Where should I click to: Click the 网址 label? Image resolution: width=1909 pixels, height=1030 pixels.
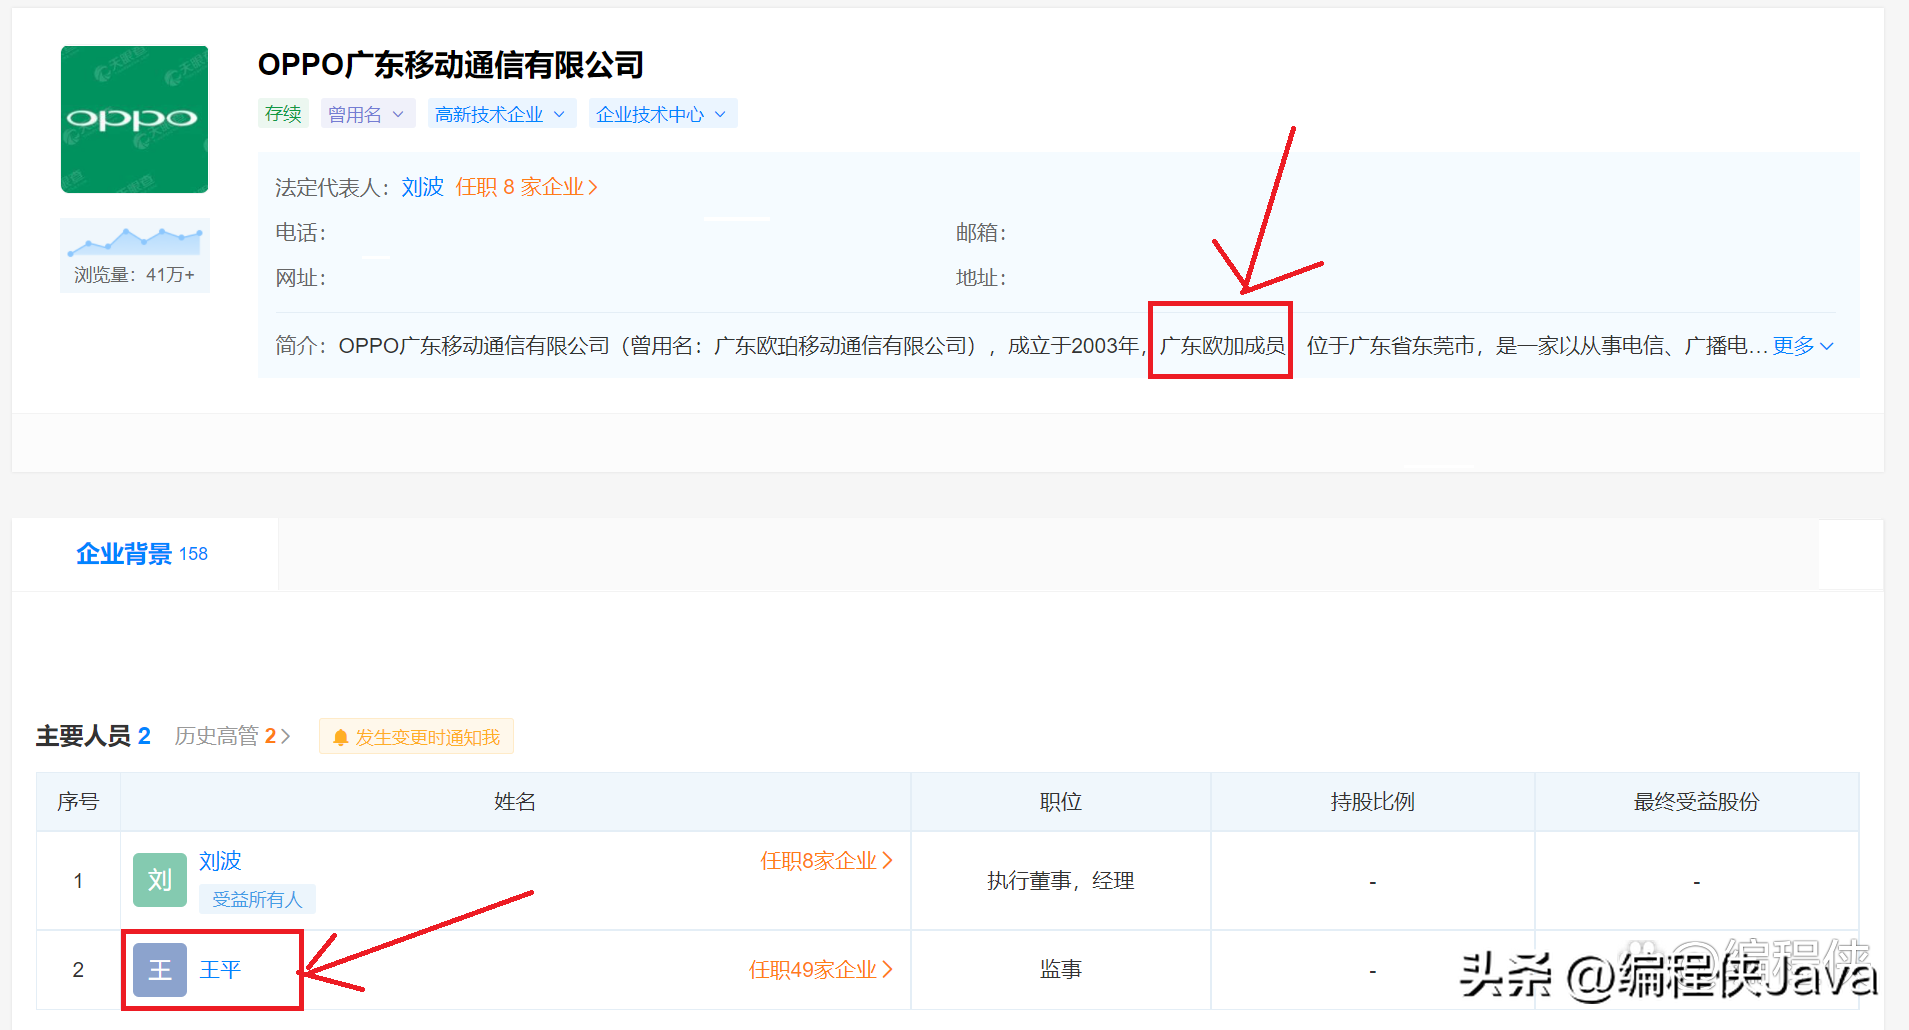pos(301,278)
